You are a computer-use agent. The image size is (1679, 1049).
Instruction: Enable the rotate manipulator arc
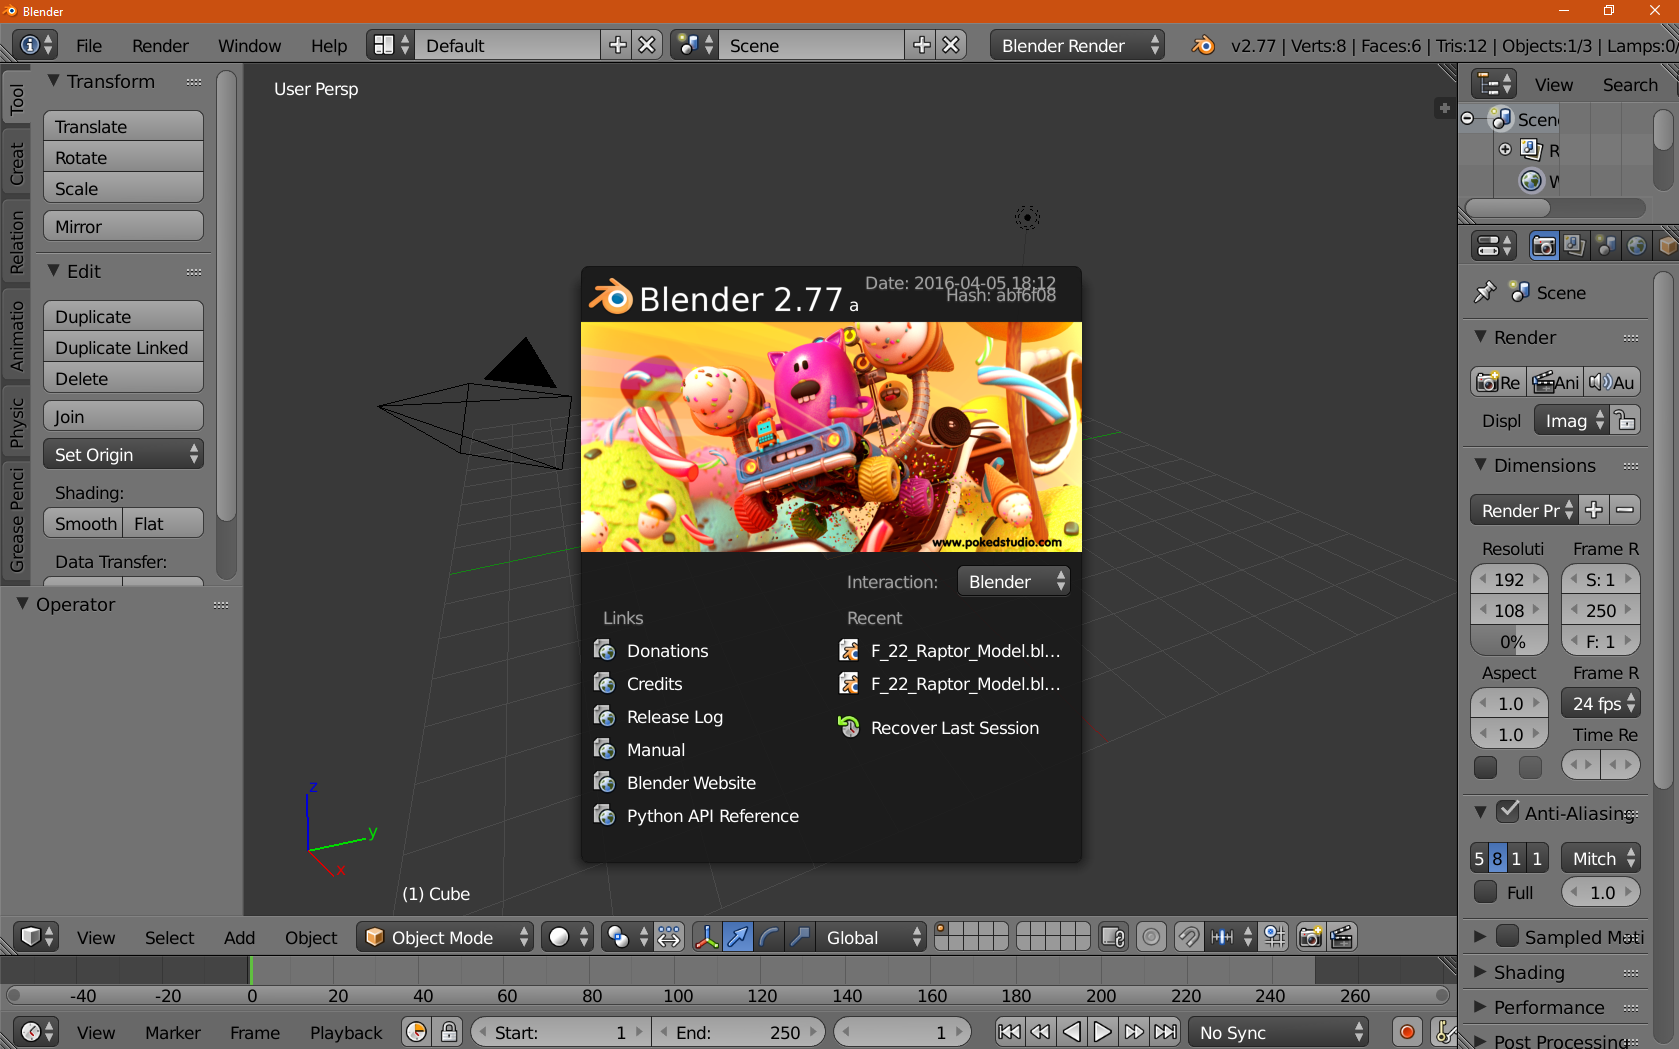tap(769, 937)
